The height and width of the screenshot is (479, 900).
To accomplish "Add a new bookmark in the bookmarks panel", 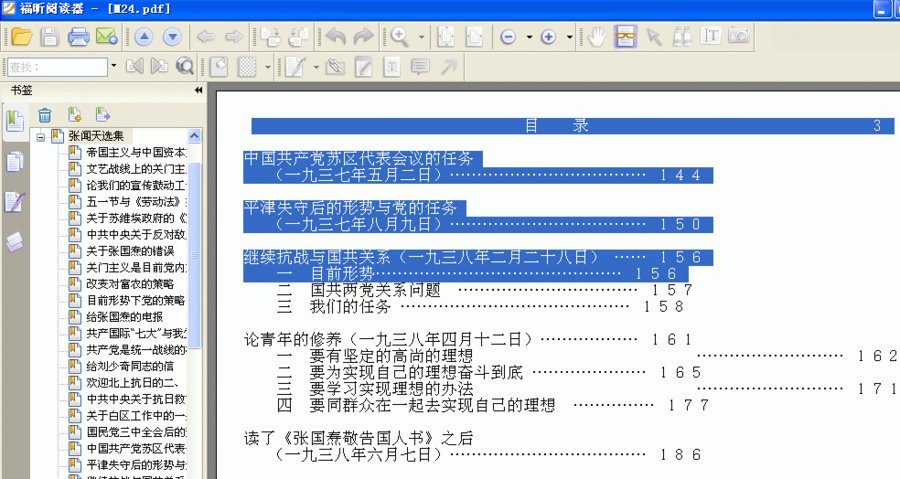I will pyautogui.click(x=75, y=115).
